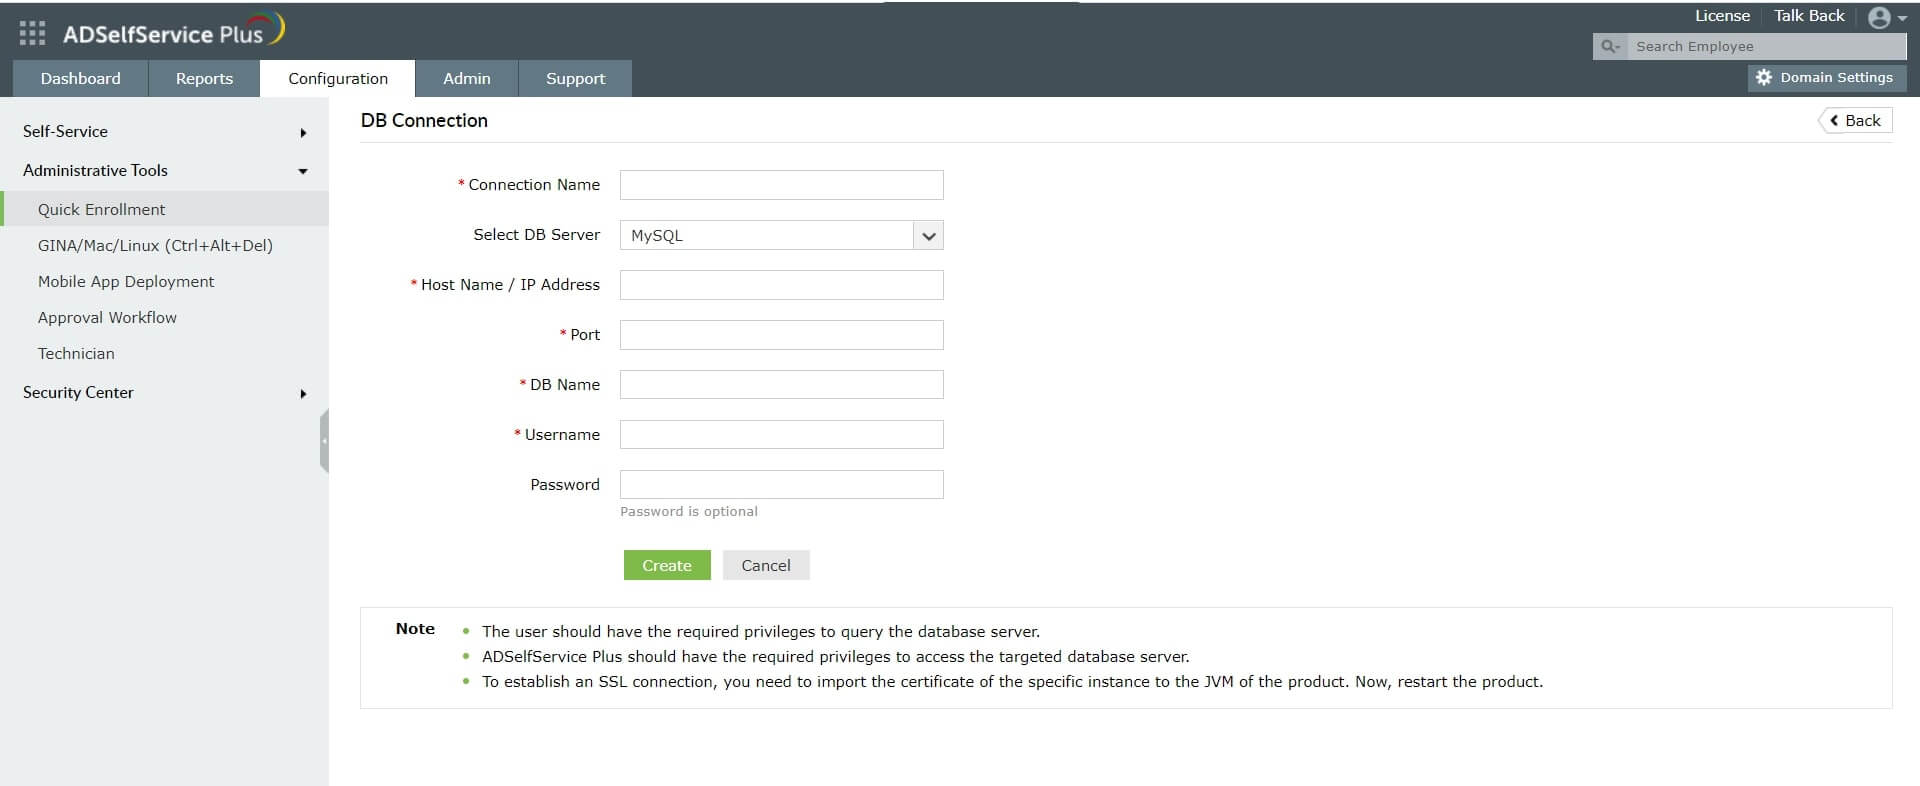Click the green Create button

pos(666,565)
